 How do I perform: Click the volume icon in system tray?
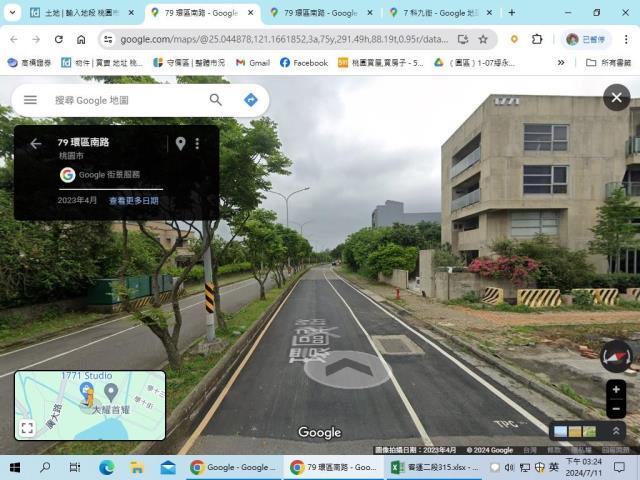tap(509, 467)
